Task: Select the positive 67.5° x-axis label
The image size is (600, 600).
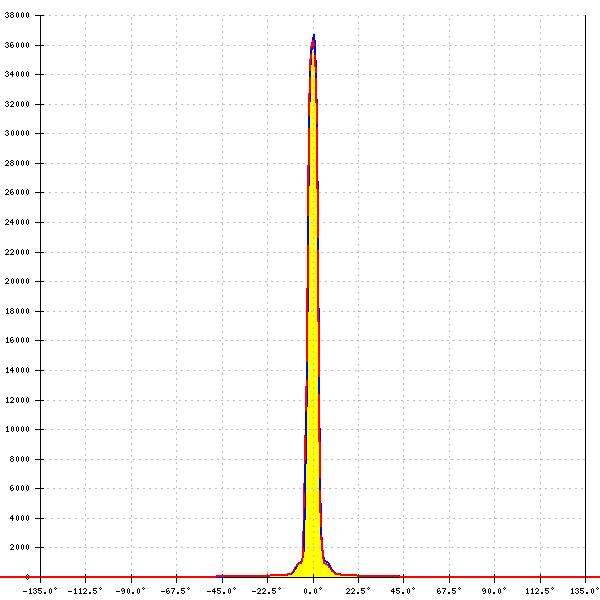Action: pos(449,591)
